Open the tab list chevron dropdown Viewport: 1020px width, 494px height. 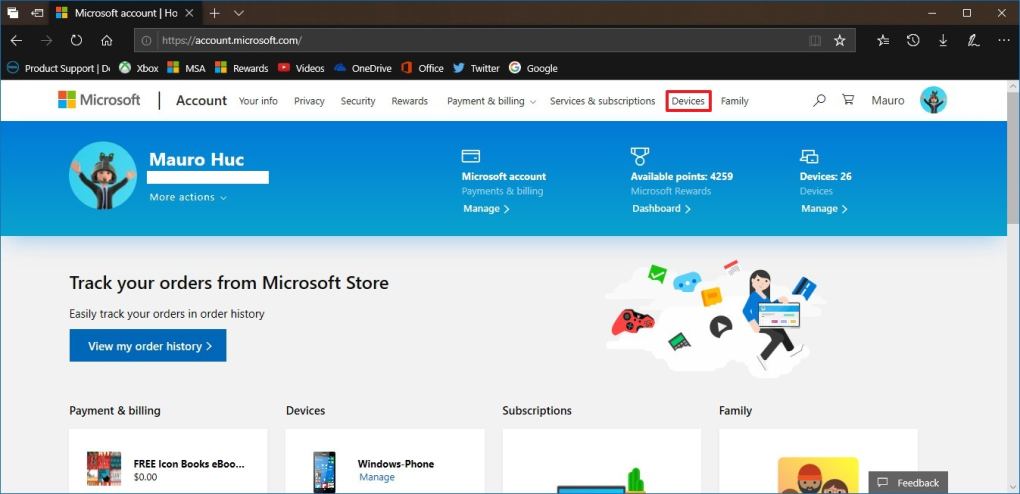(x=239, y=13)
